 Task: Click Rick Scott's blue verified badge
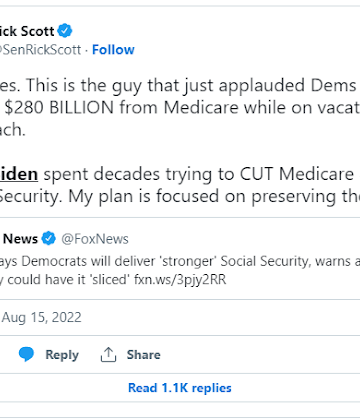(65, 31)
